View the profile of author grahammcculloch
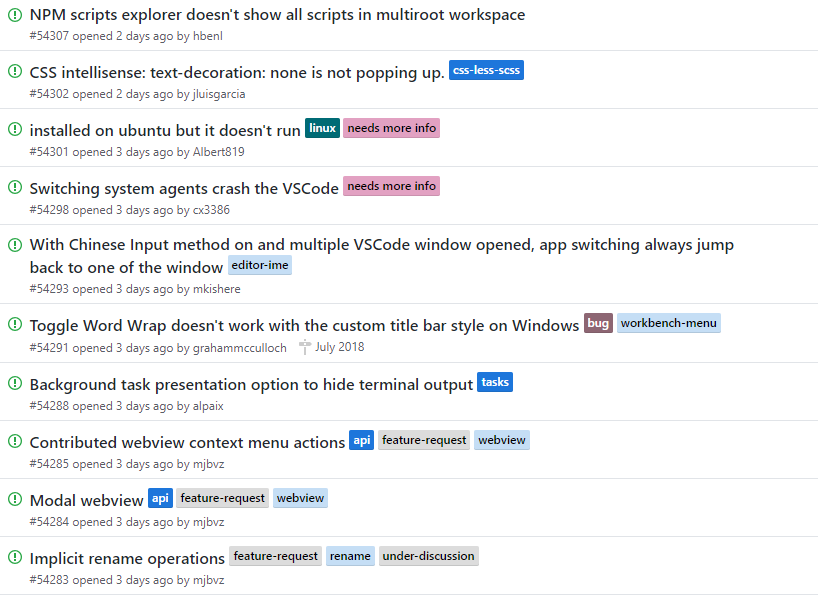 pos(239,348)
